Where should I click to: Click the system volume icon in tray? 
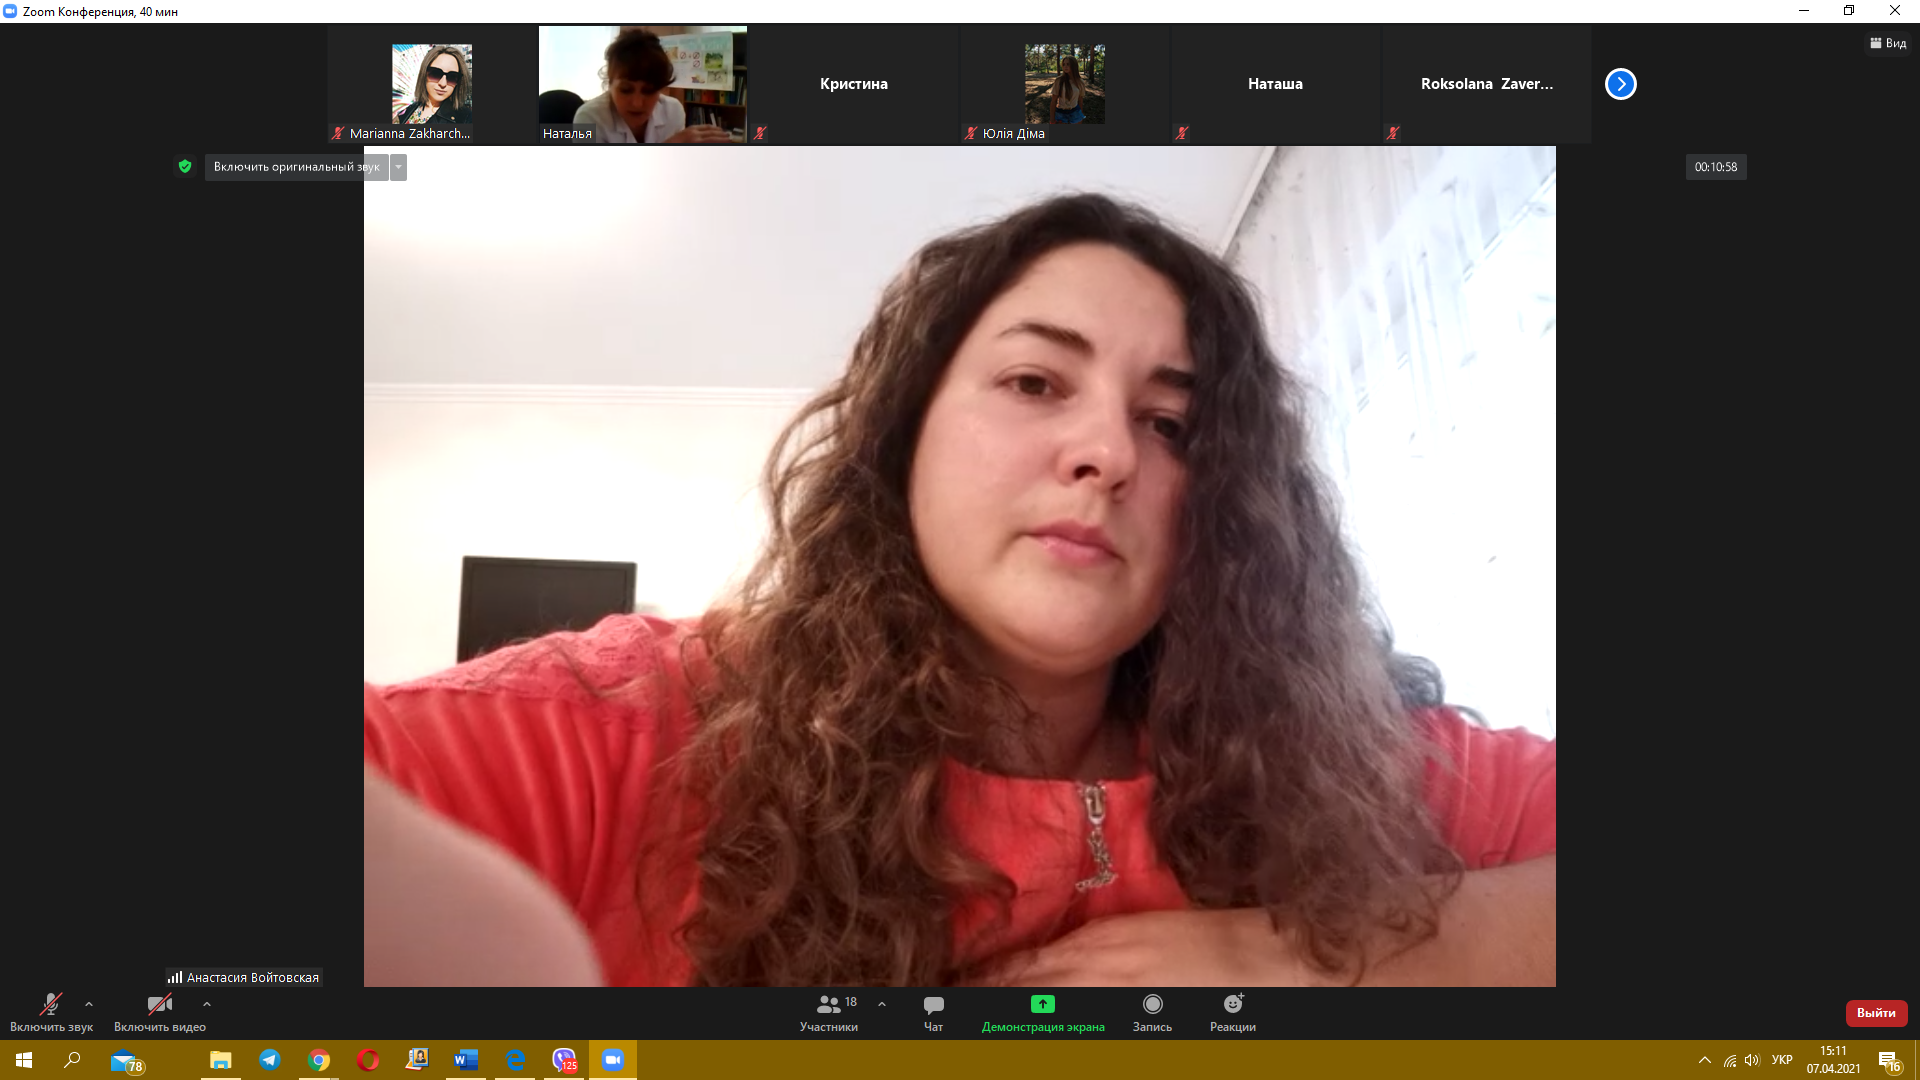(x=1752, y=1060)
